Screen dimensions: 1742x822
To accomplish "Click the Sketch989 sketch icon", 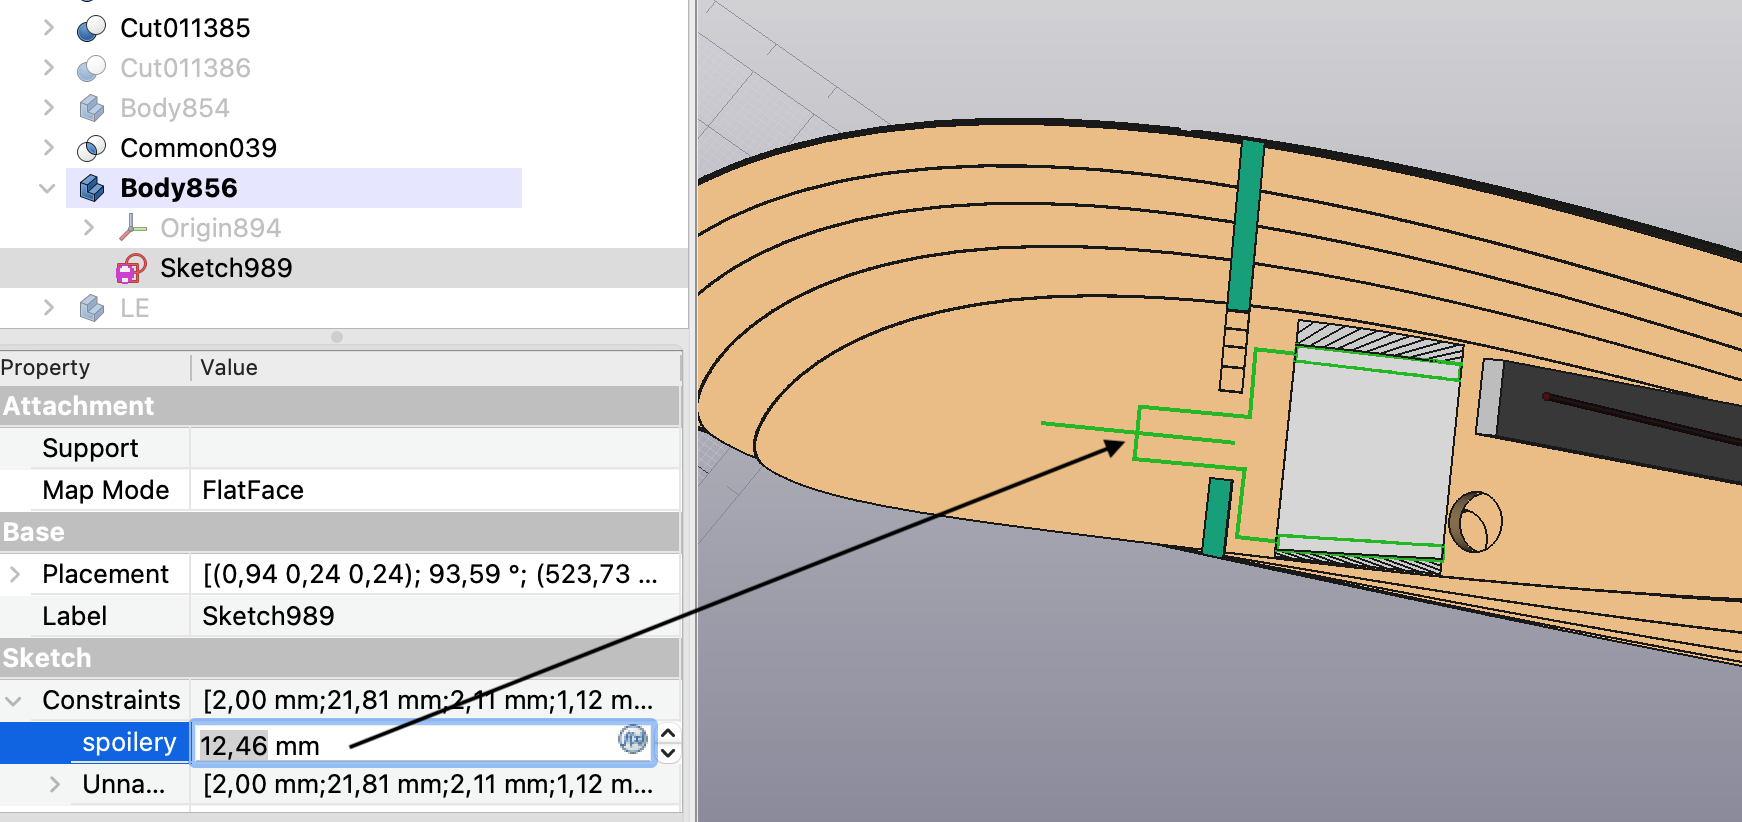I will pos(131,268).
